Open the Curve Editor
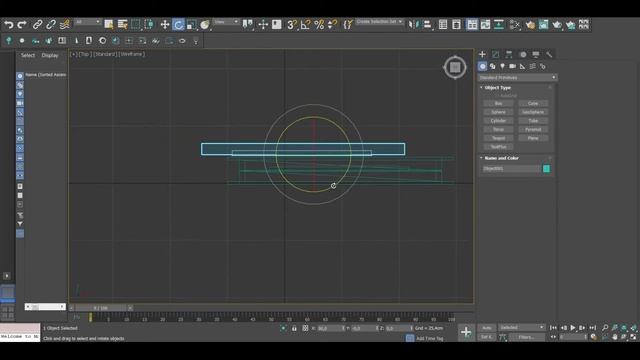Screen dimensions: 640x360 point(485,25)
